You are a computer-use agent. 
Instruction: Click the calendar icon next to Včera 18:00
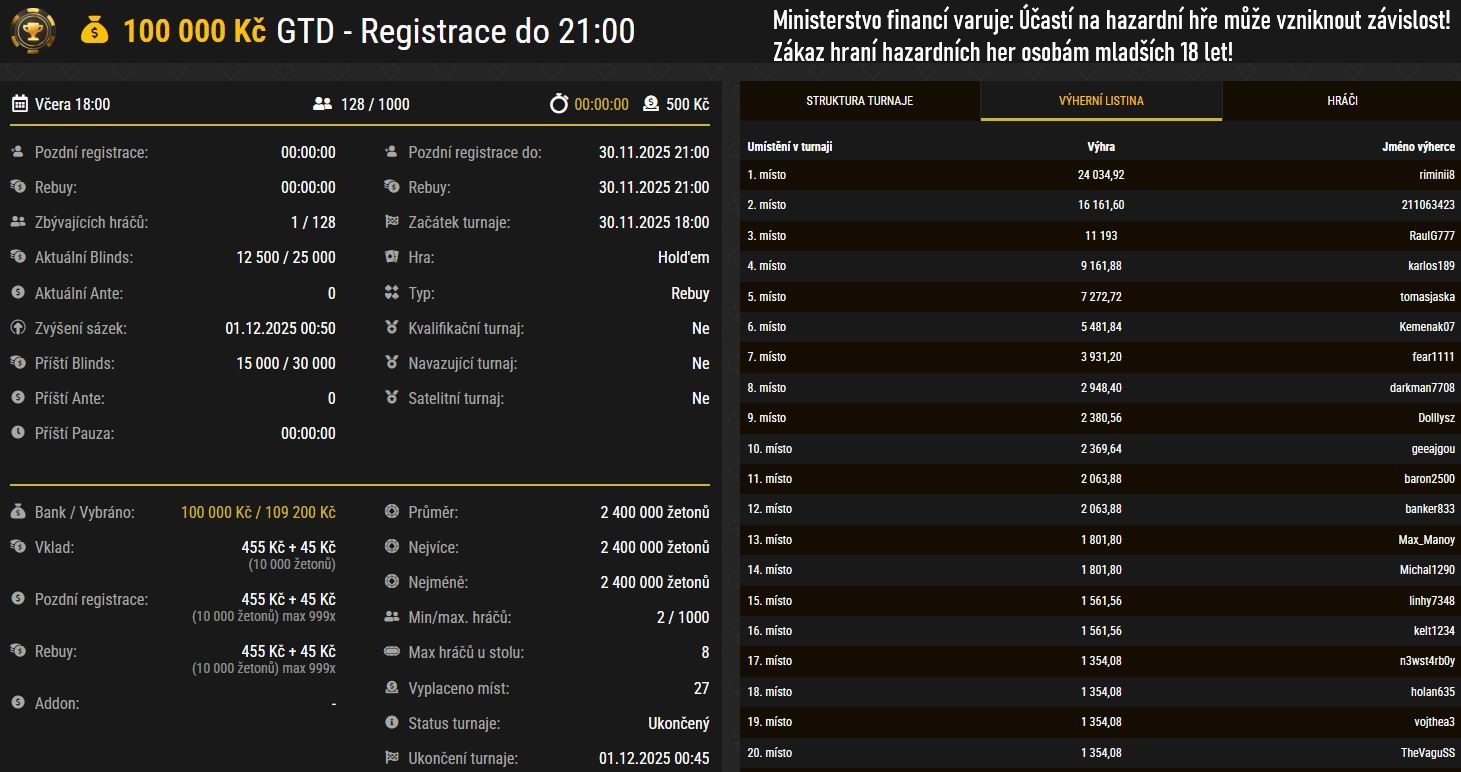[x=19, y=104]
